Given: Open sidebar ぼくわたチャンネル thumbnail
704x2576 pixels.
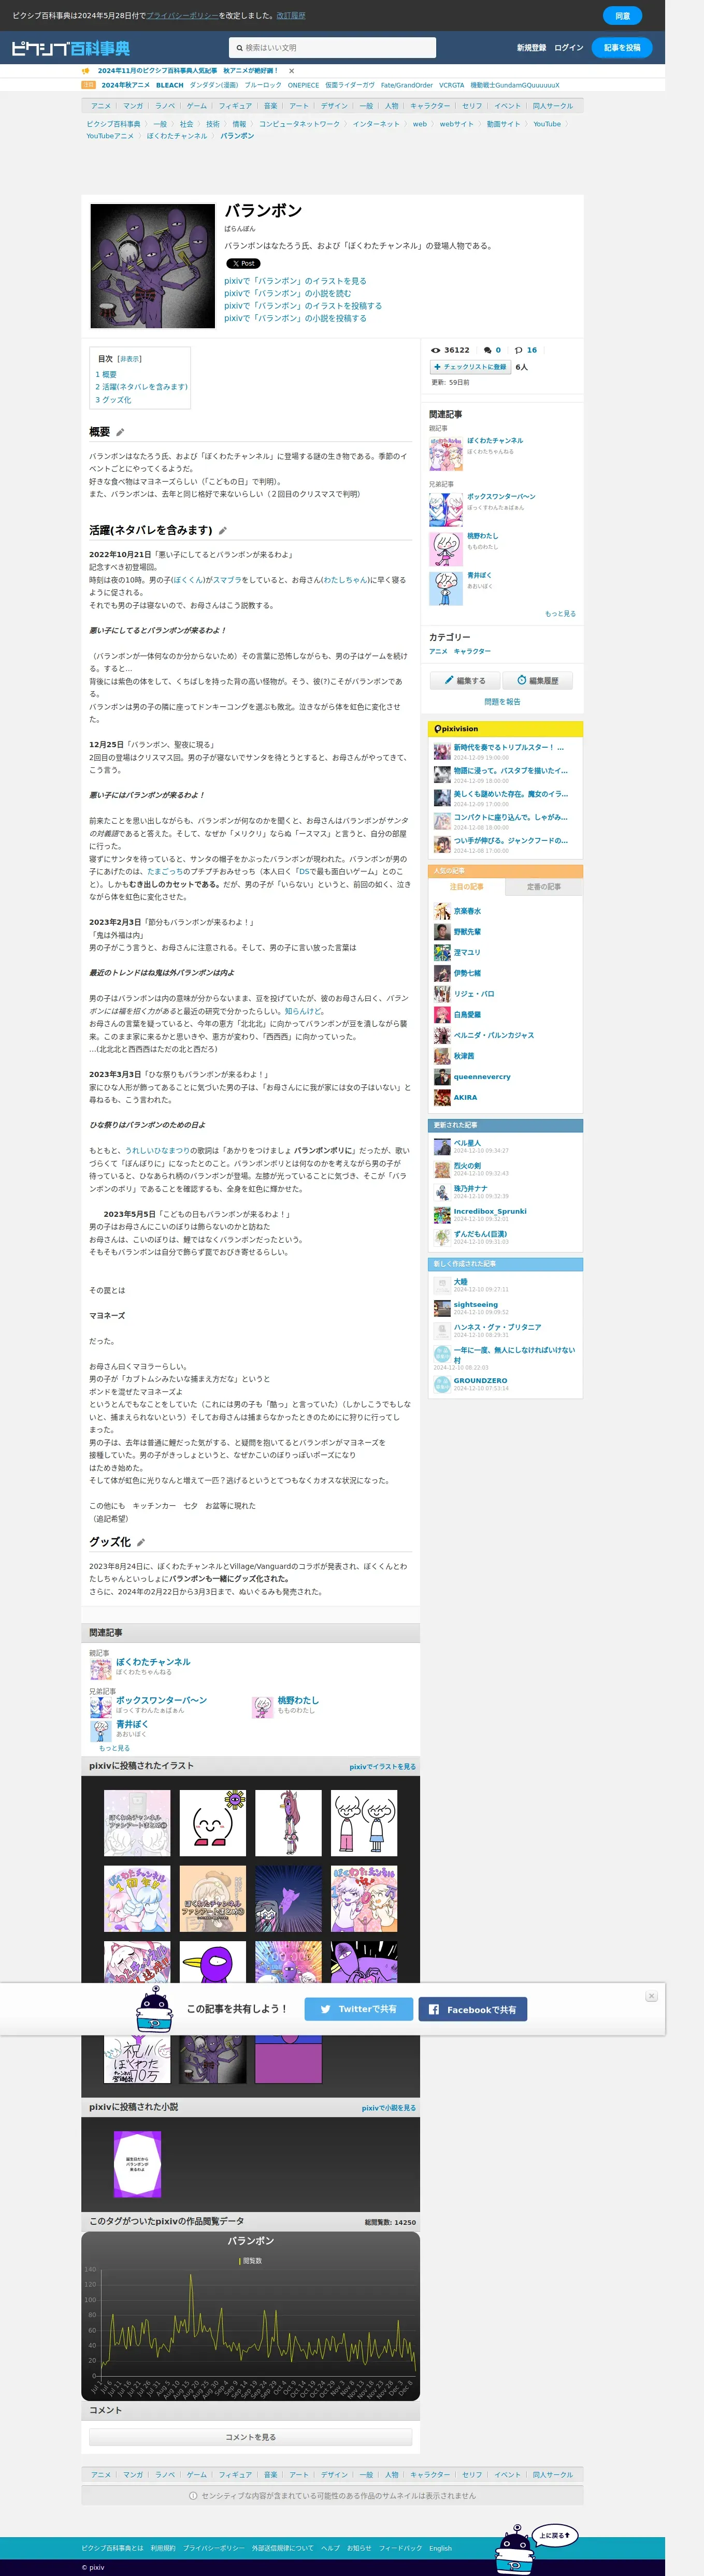Looking at the screenshot, I should point(446,454).
